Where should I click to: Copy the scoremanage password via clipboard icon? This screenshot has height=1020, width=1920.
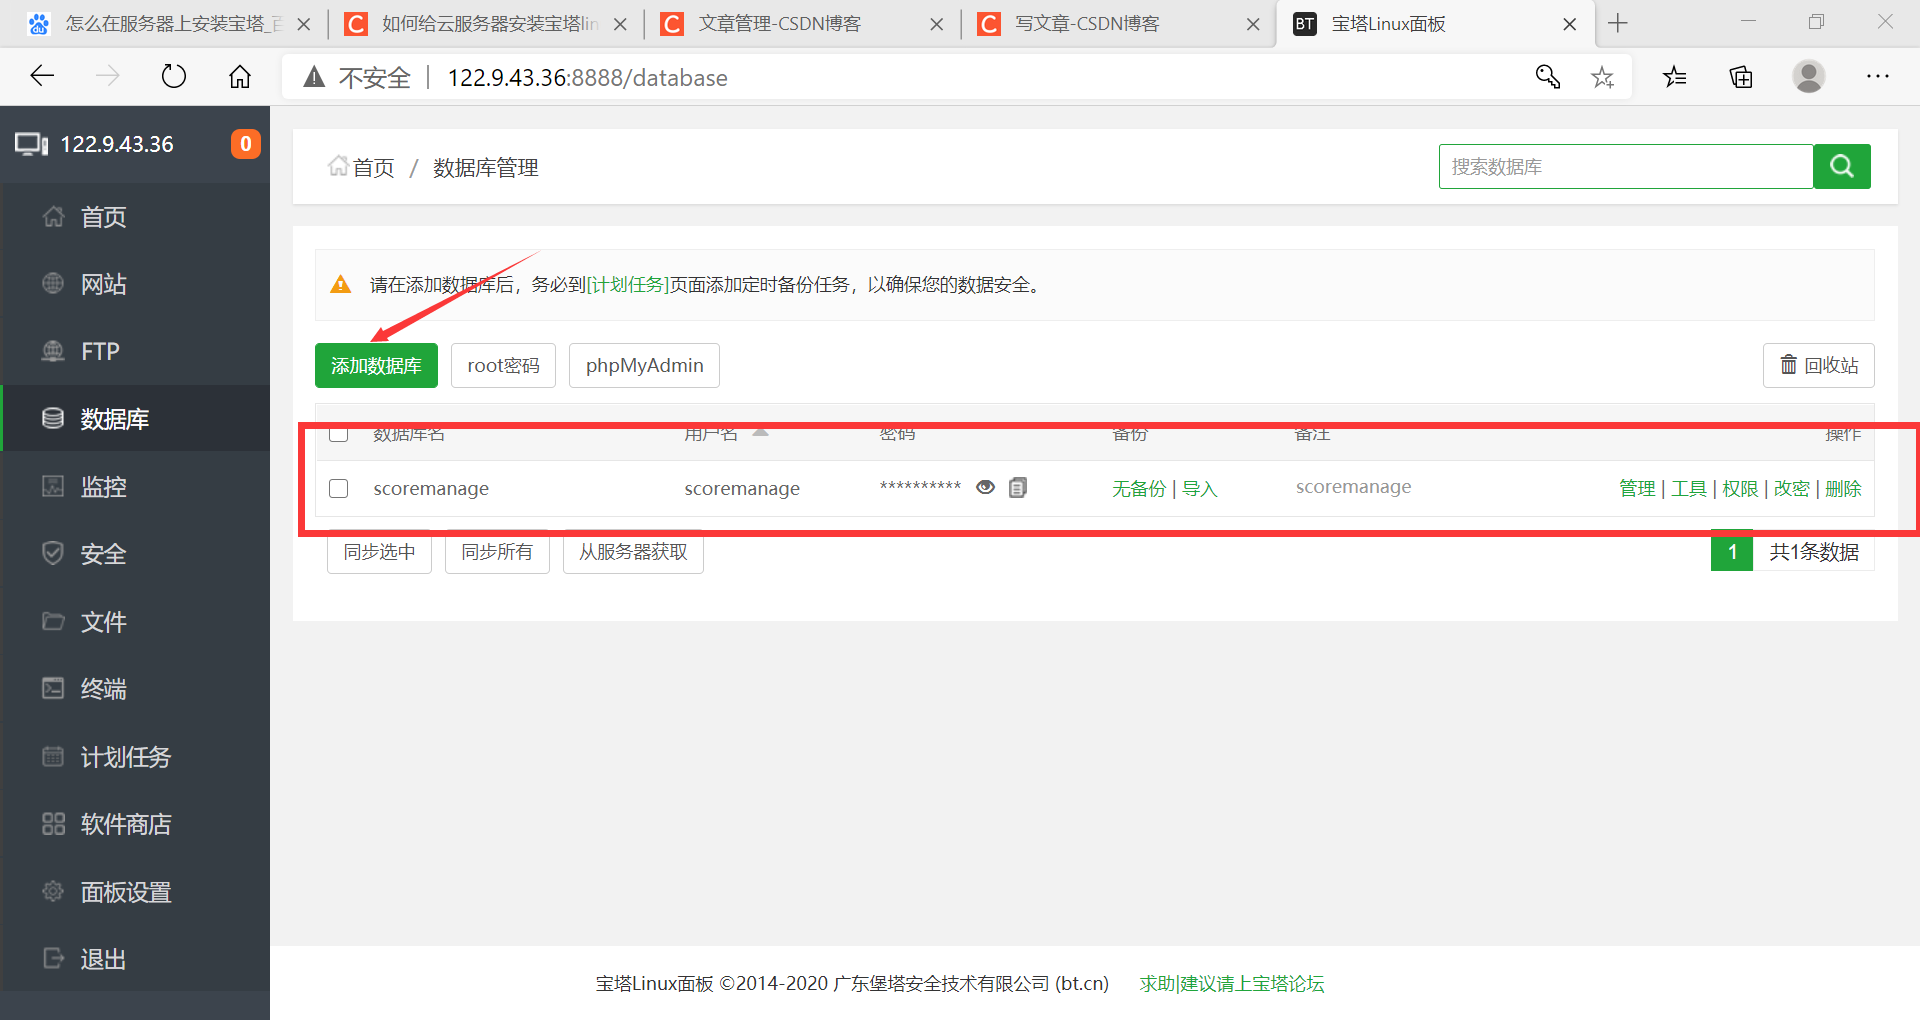(x=1017, y=487)
